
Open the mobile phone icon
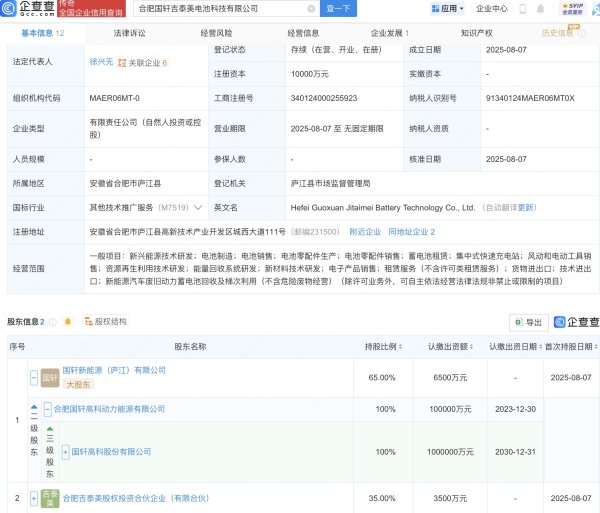(522, 8)
